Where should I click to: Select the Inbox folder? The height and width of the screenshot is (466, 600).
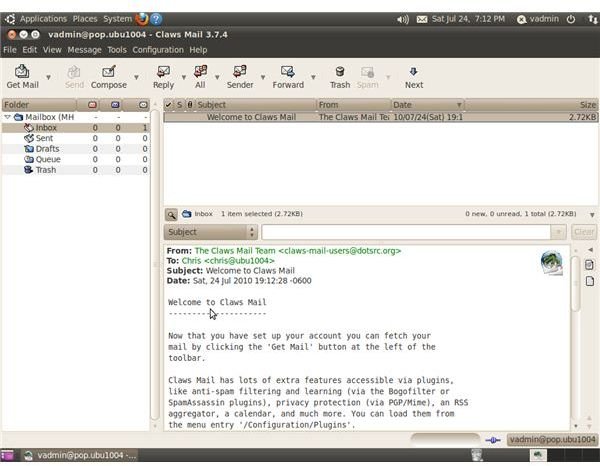pos(75,128)
